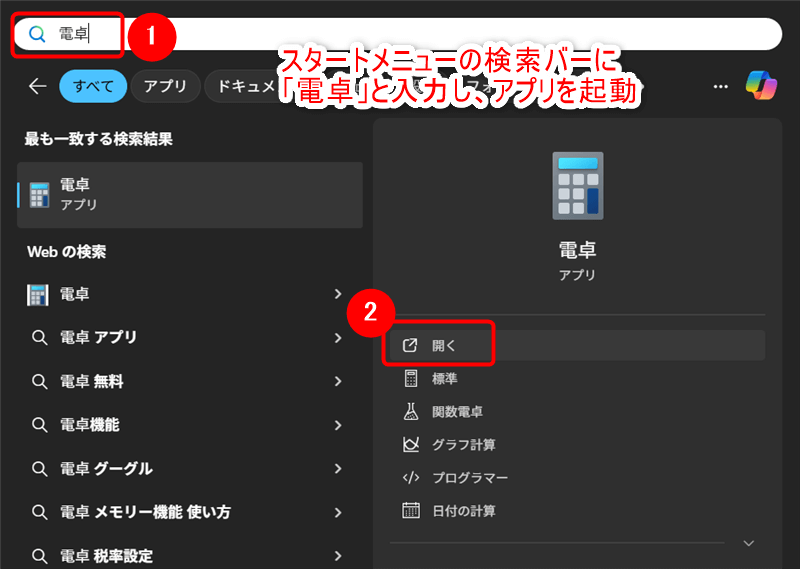Expand the 電卓 アプリ suggestion chevron

point(338,338)
